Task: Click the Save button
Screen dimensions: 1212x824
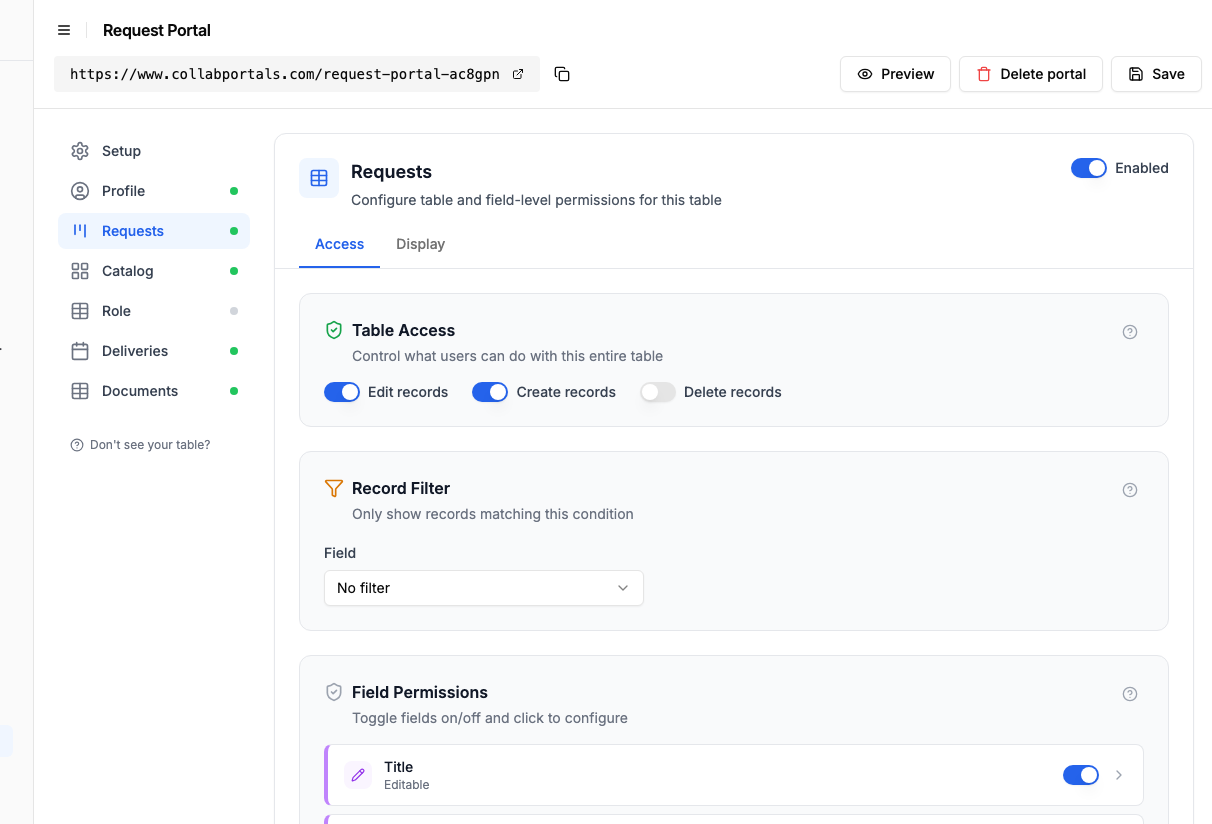Action: click(x=1156, y=74)
